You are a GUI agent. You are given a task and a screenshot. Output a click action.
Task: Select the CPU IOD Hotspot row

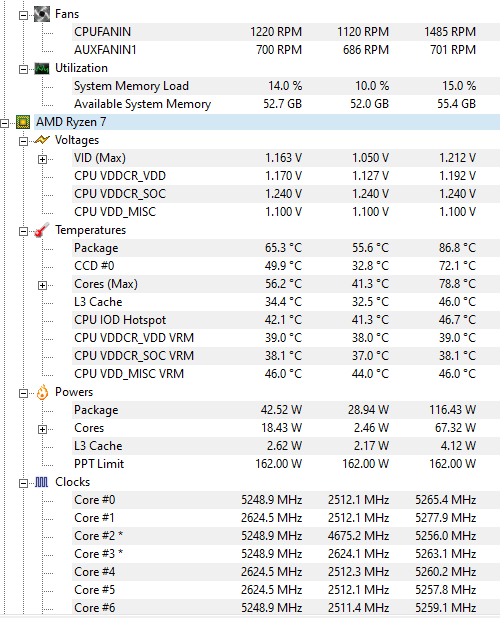(x=286, y=320)
